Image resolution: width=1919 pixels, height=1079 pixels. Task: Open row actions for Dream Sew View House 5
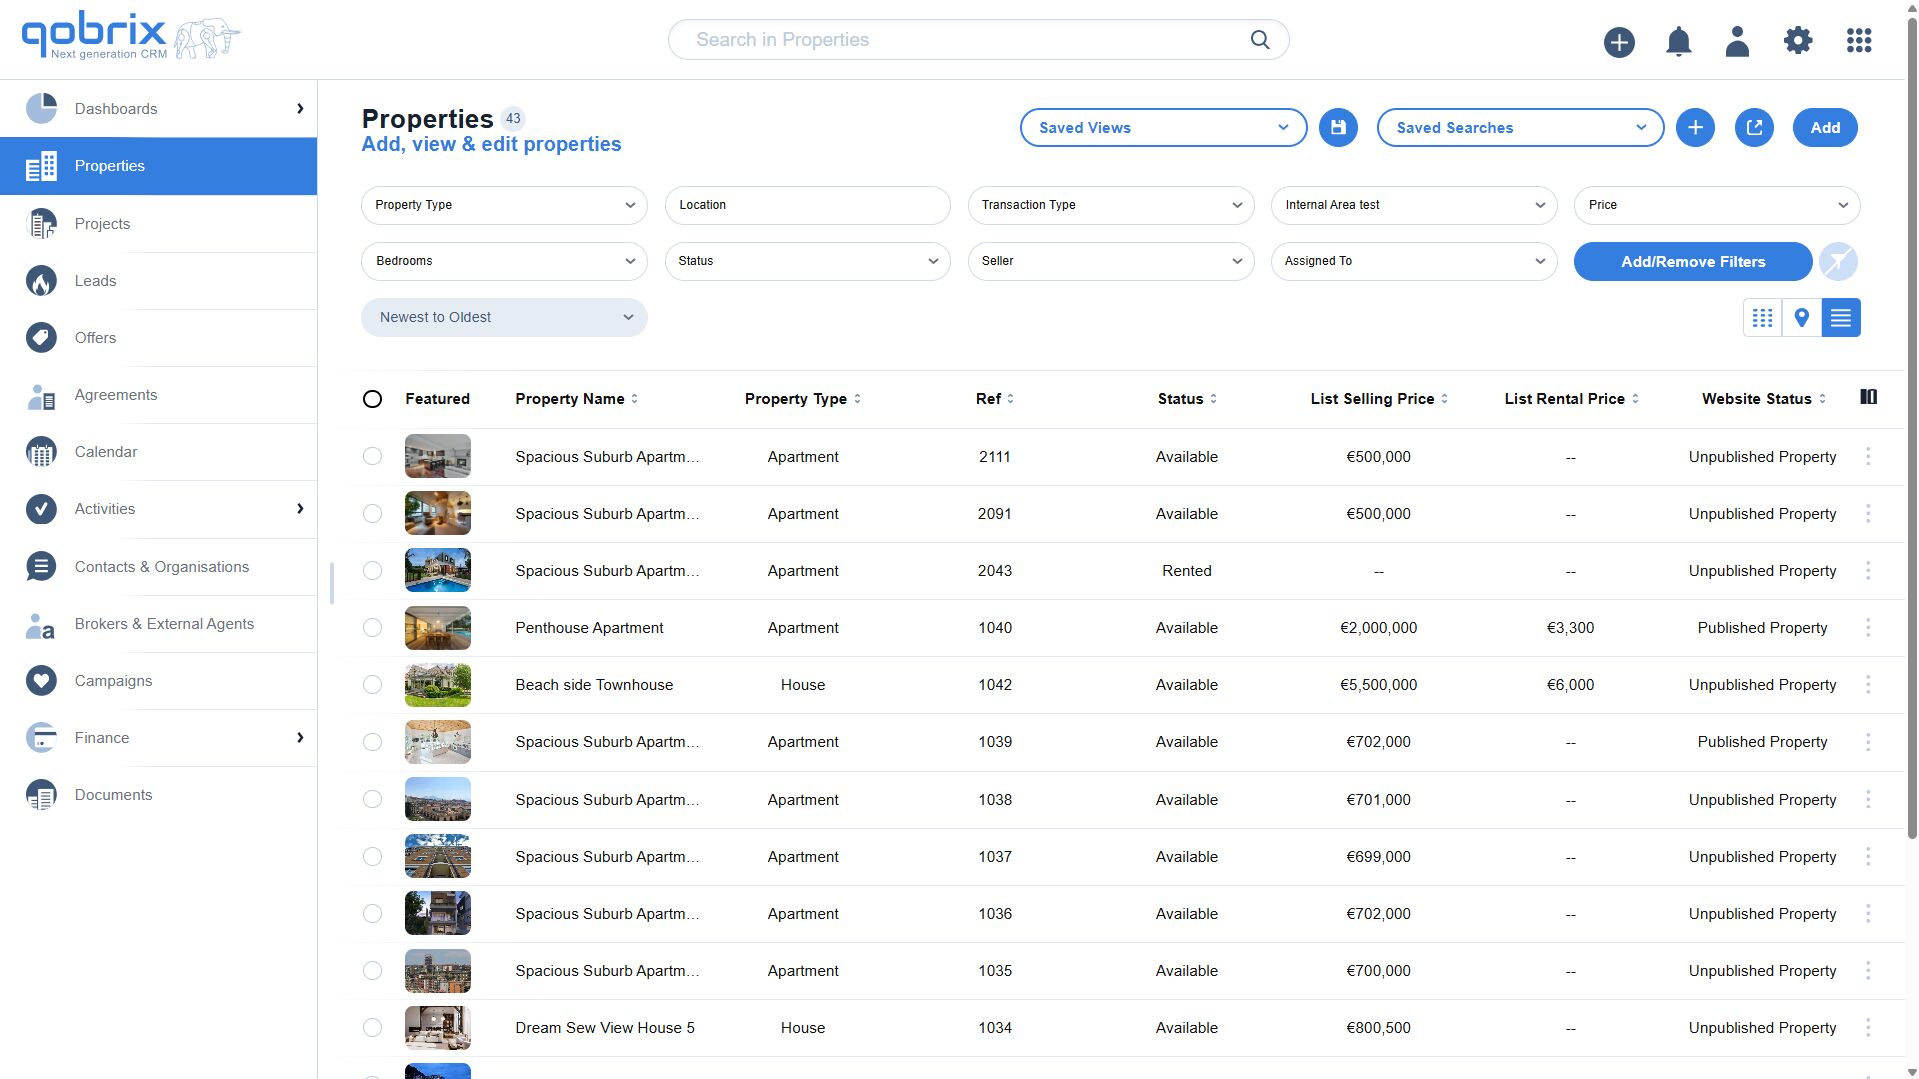[x=1868, y=1028]
